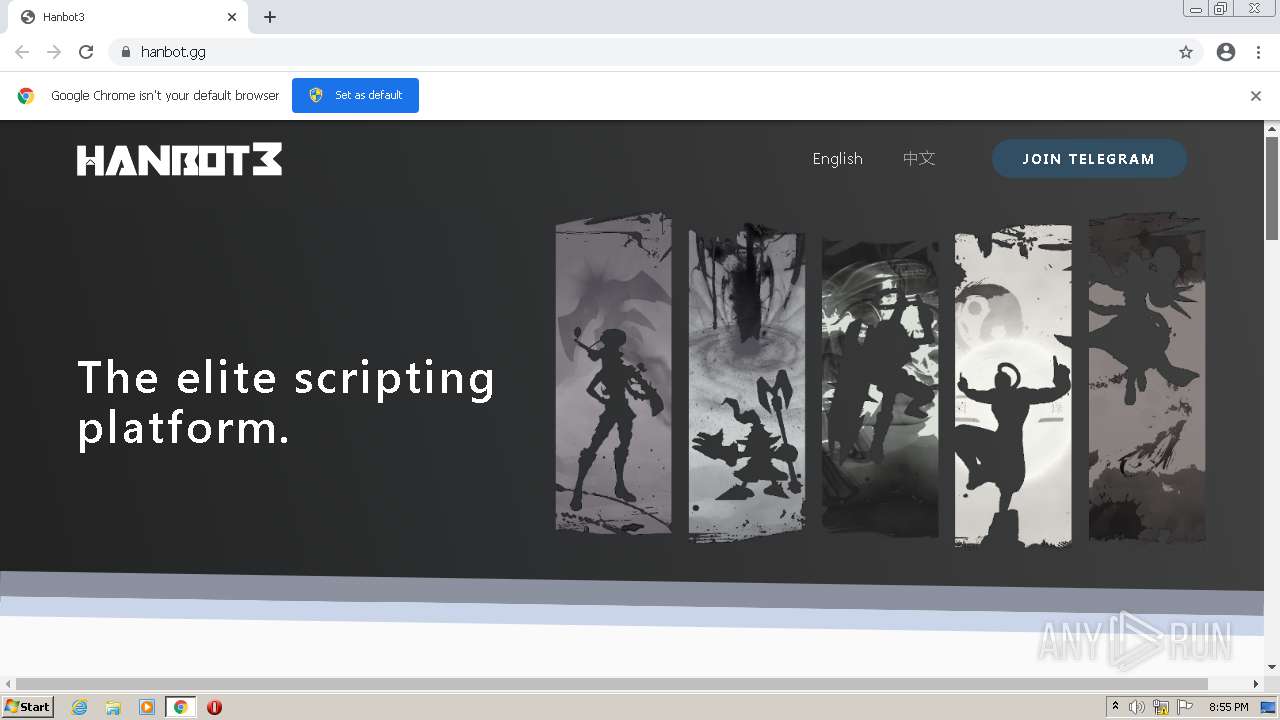Open Chrome's three-dot menu

pos(1258,52)
